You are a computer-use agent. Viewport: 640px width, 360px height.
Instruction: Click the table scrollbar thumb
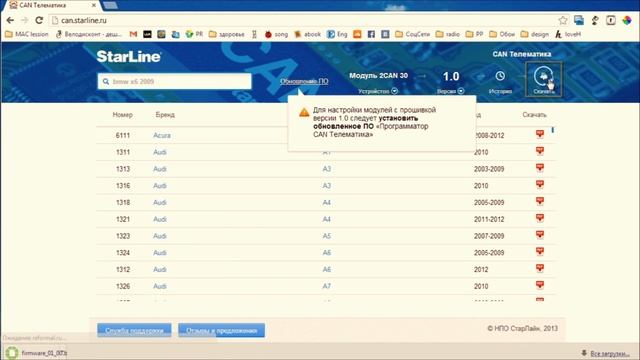[553, 130]
